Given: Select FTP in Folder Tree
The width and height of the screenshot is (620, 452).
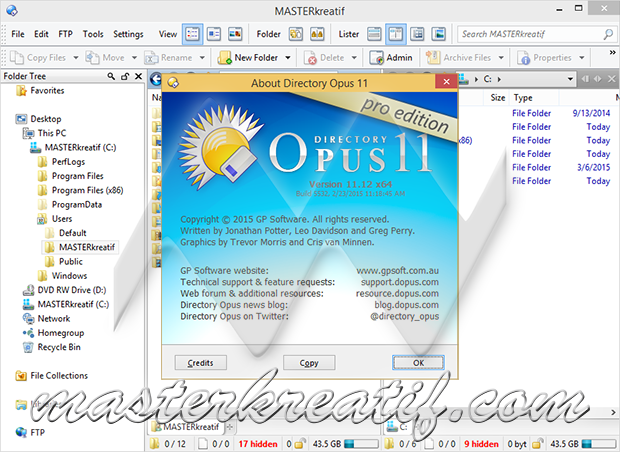Looking at the screenshot, I should coord(37,432).
